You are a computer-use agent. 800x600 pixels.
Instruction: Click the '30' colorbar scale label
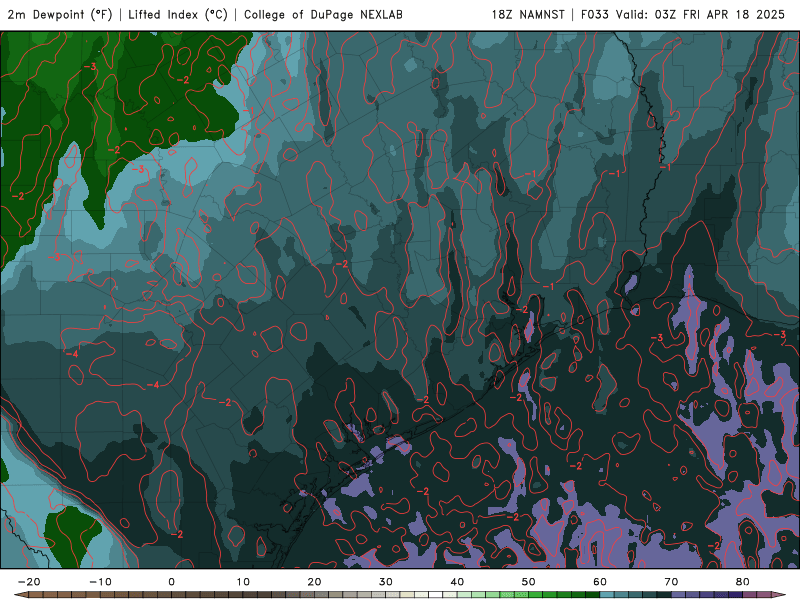click(x=386, y=582)
